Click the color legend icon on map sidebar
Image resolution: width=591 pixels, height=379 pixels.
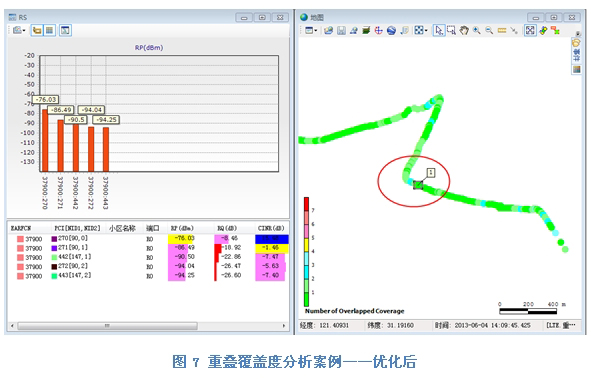point(576,69)
